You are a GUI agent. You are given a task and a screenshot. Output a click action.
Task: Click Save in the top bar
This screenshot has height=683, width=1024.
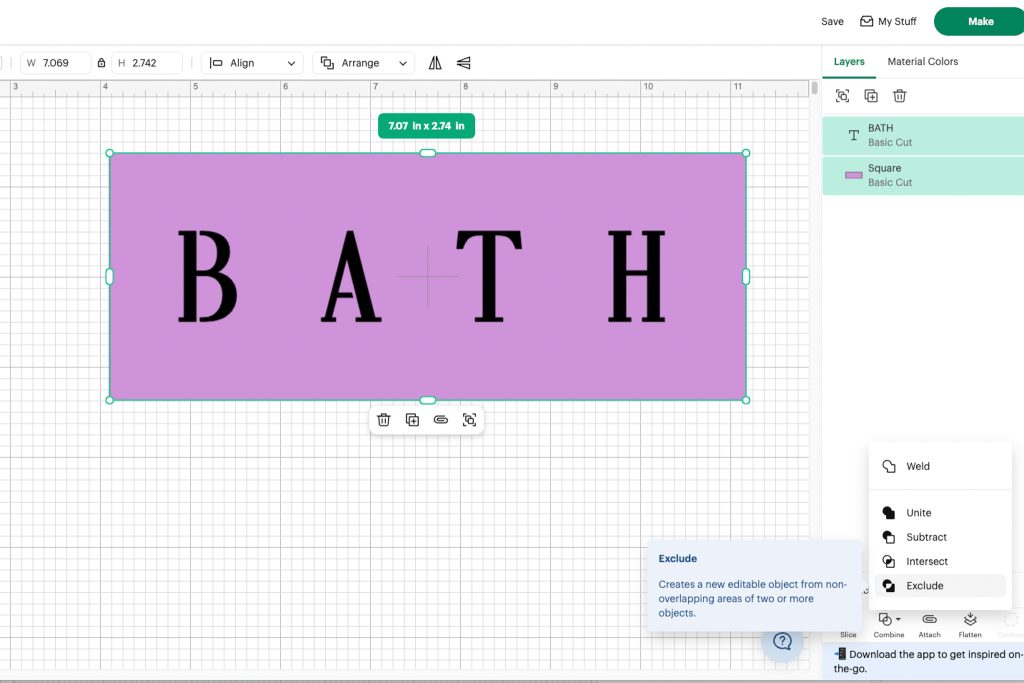click(831, 20)
